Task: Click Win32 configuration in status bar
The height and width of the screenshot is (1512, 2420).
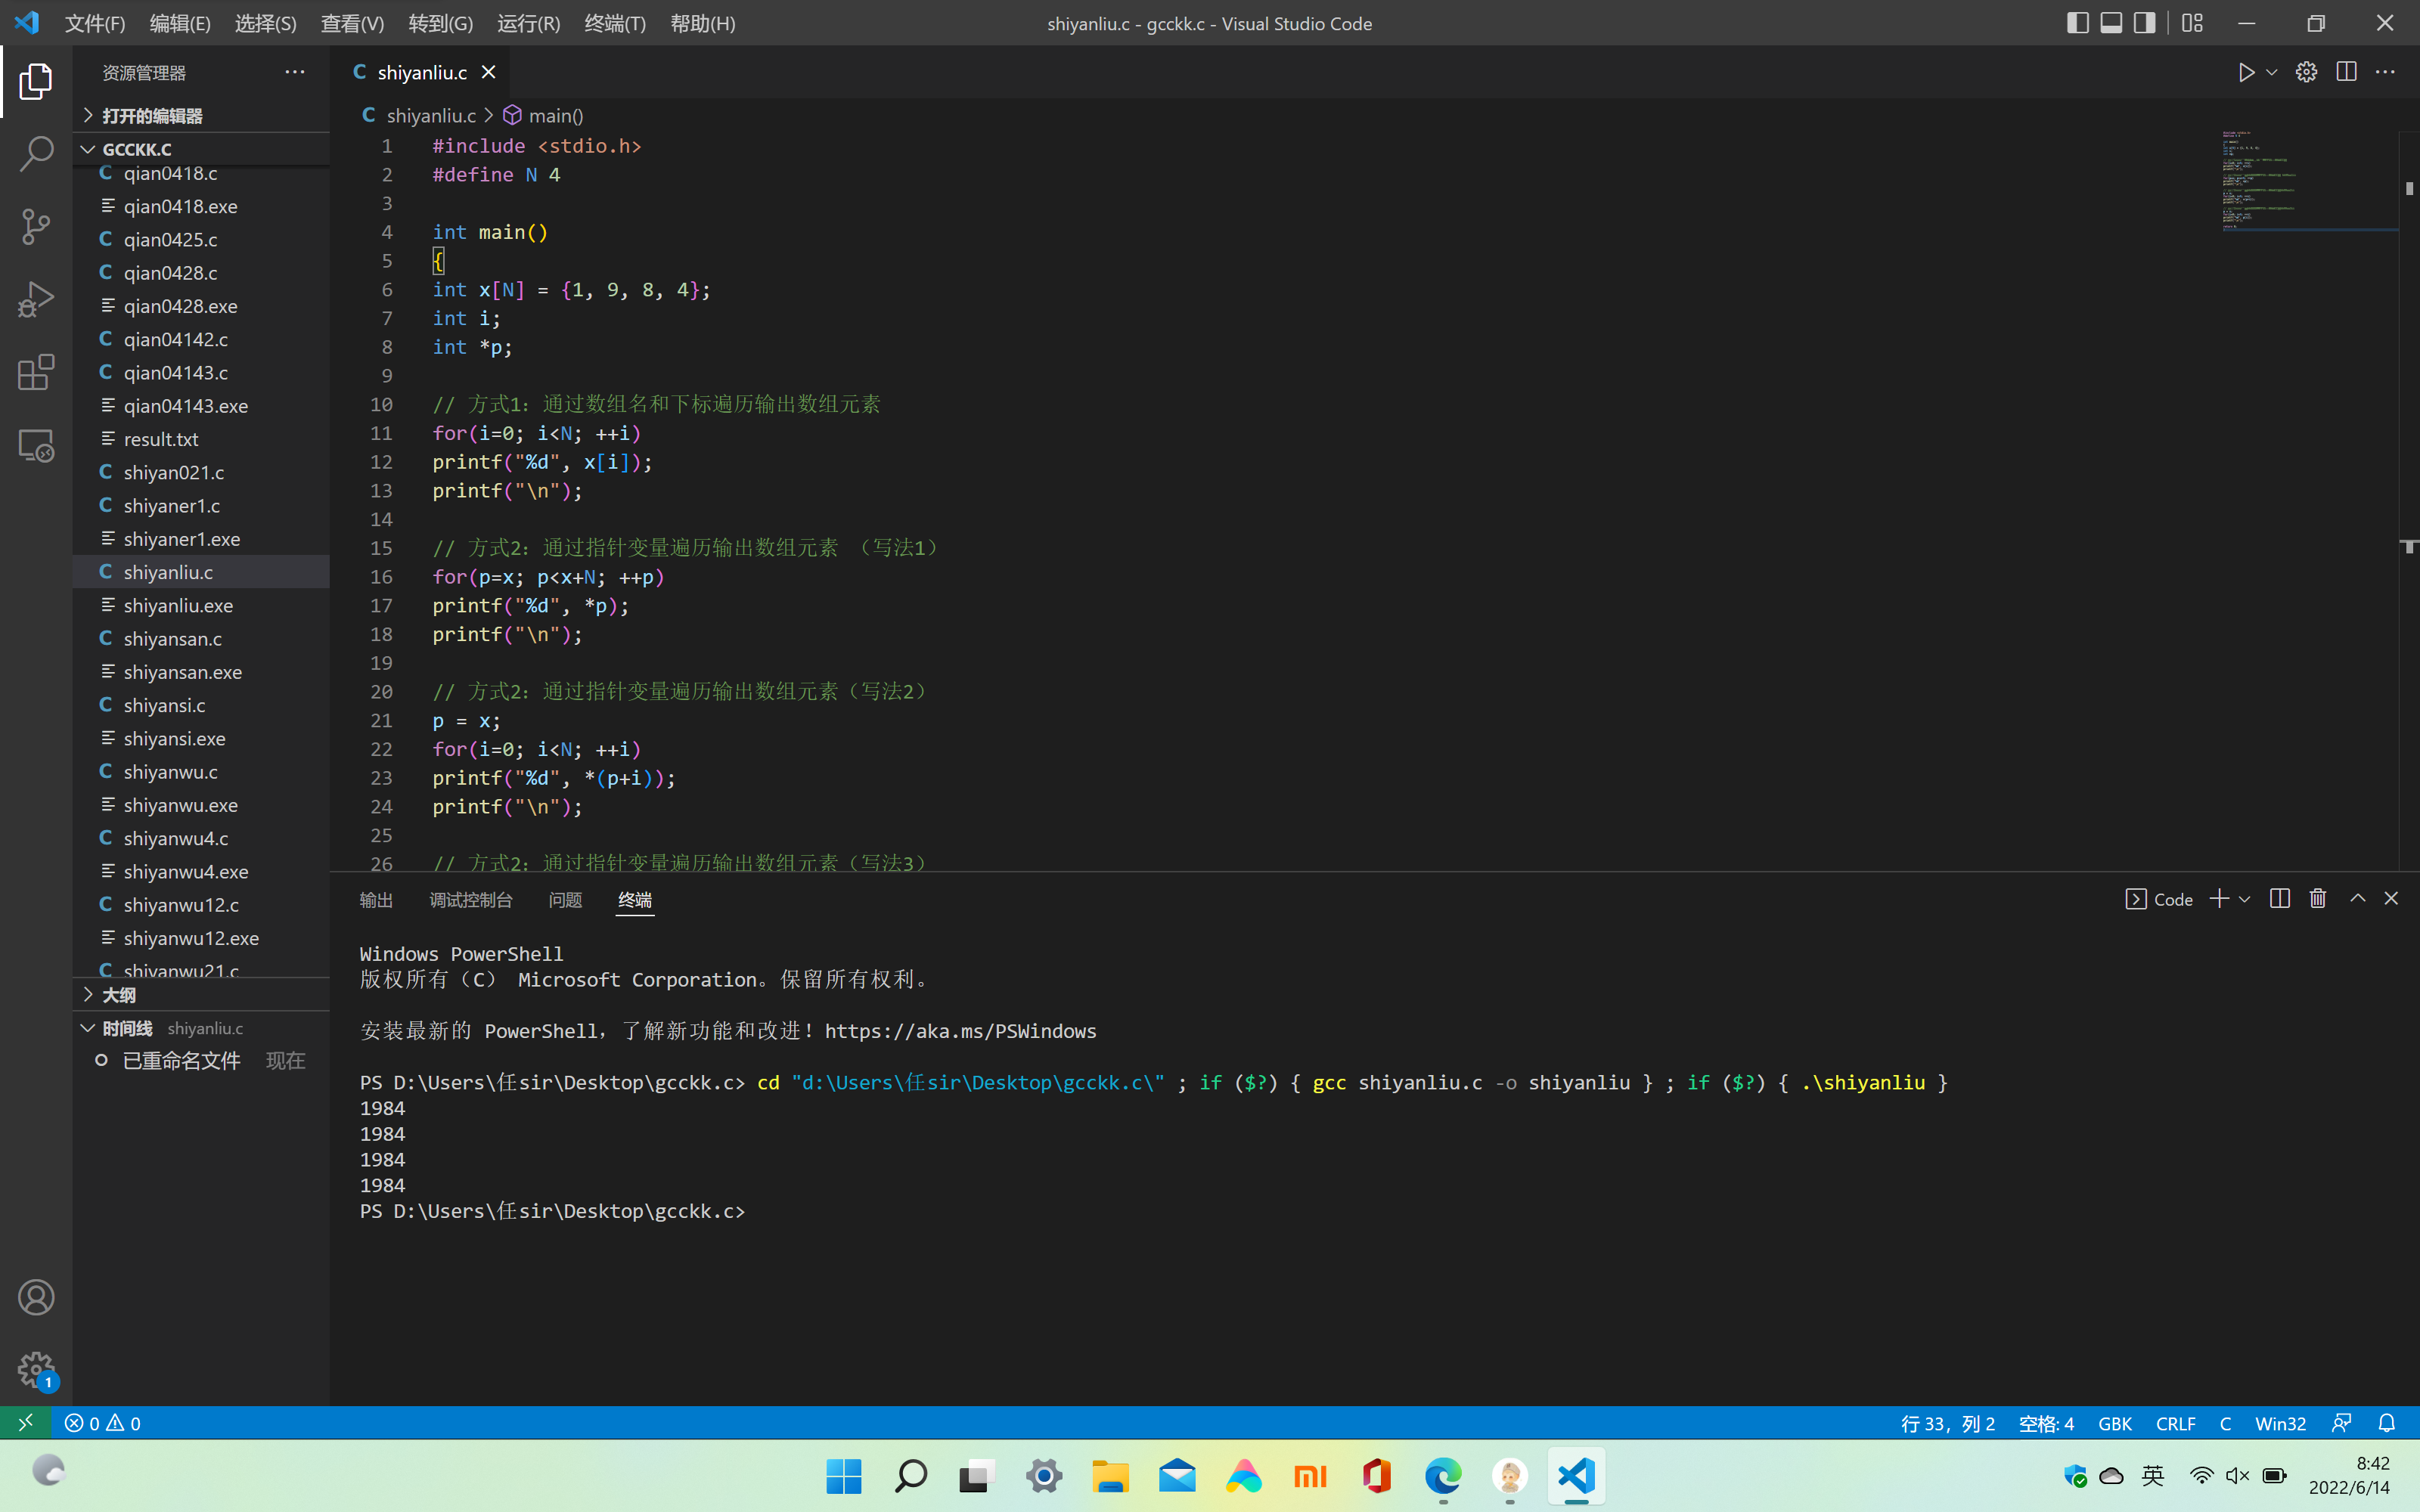Action: (2280, 1423)
